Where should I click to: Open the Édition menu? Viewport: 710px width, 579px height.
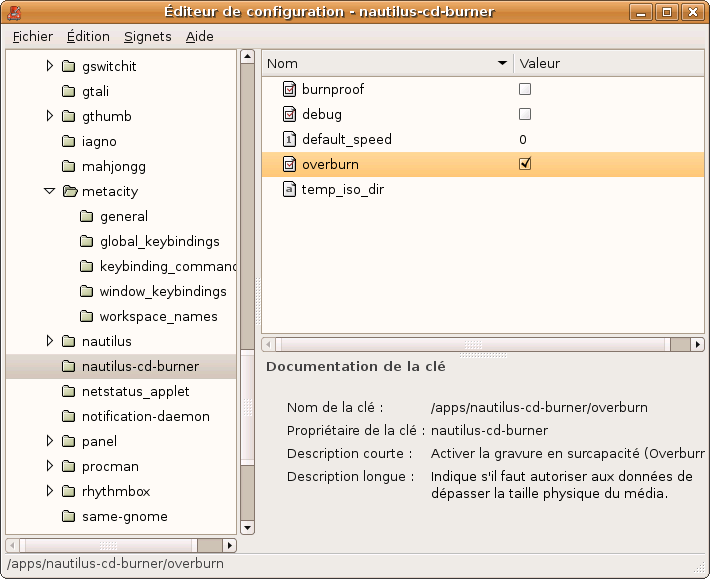(x=88, y=36)
